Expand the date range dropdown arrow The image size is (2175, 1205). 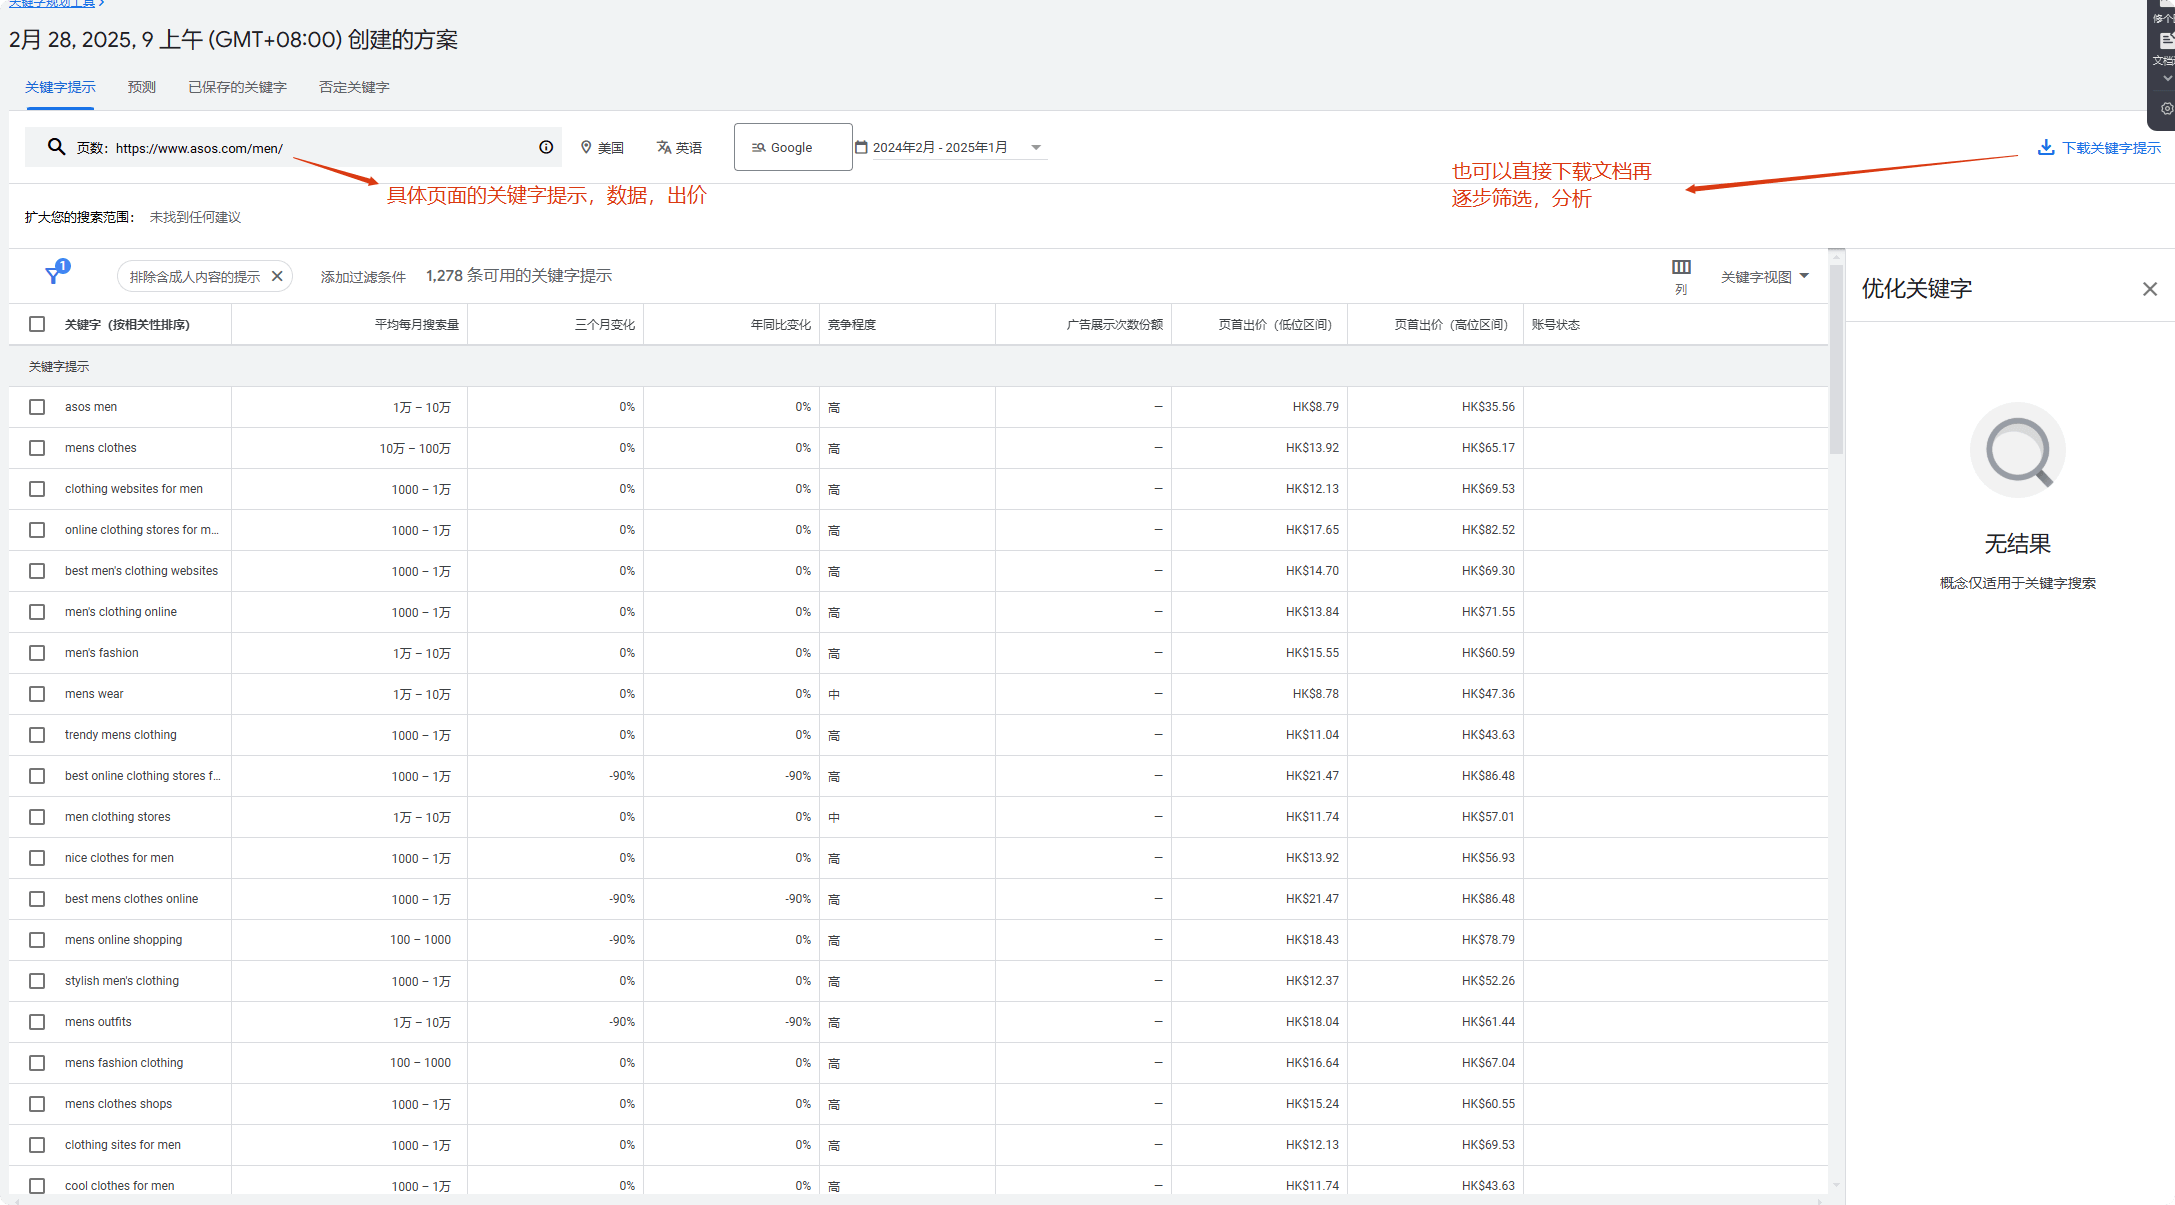click(x=1036, y=147)
